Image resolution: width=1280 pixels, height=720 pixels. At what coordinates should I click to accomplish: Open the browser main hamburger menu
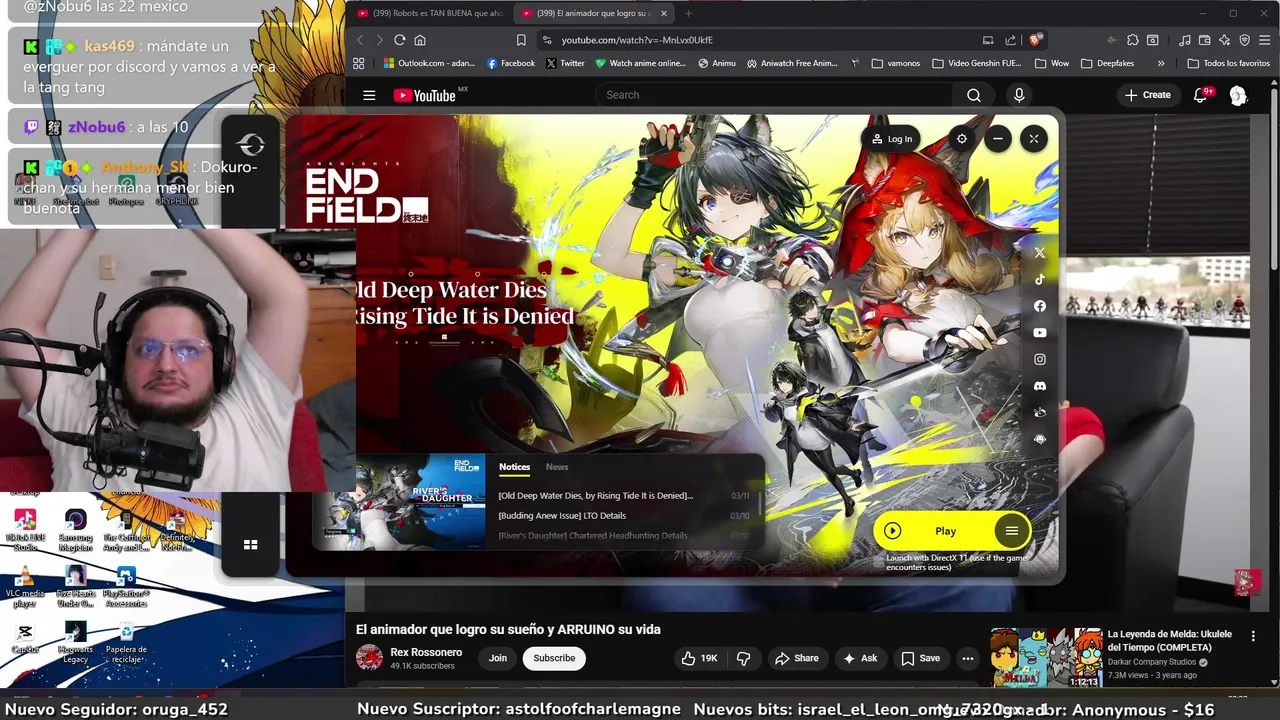(x=1264, y=40)
